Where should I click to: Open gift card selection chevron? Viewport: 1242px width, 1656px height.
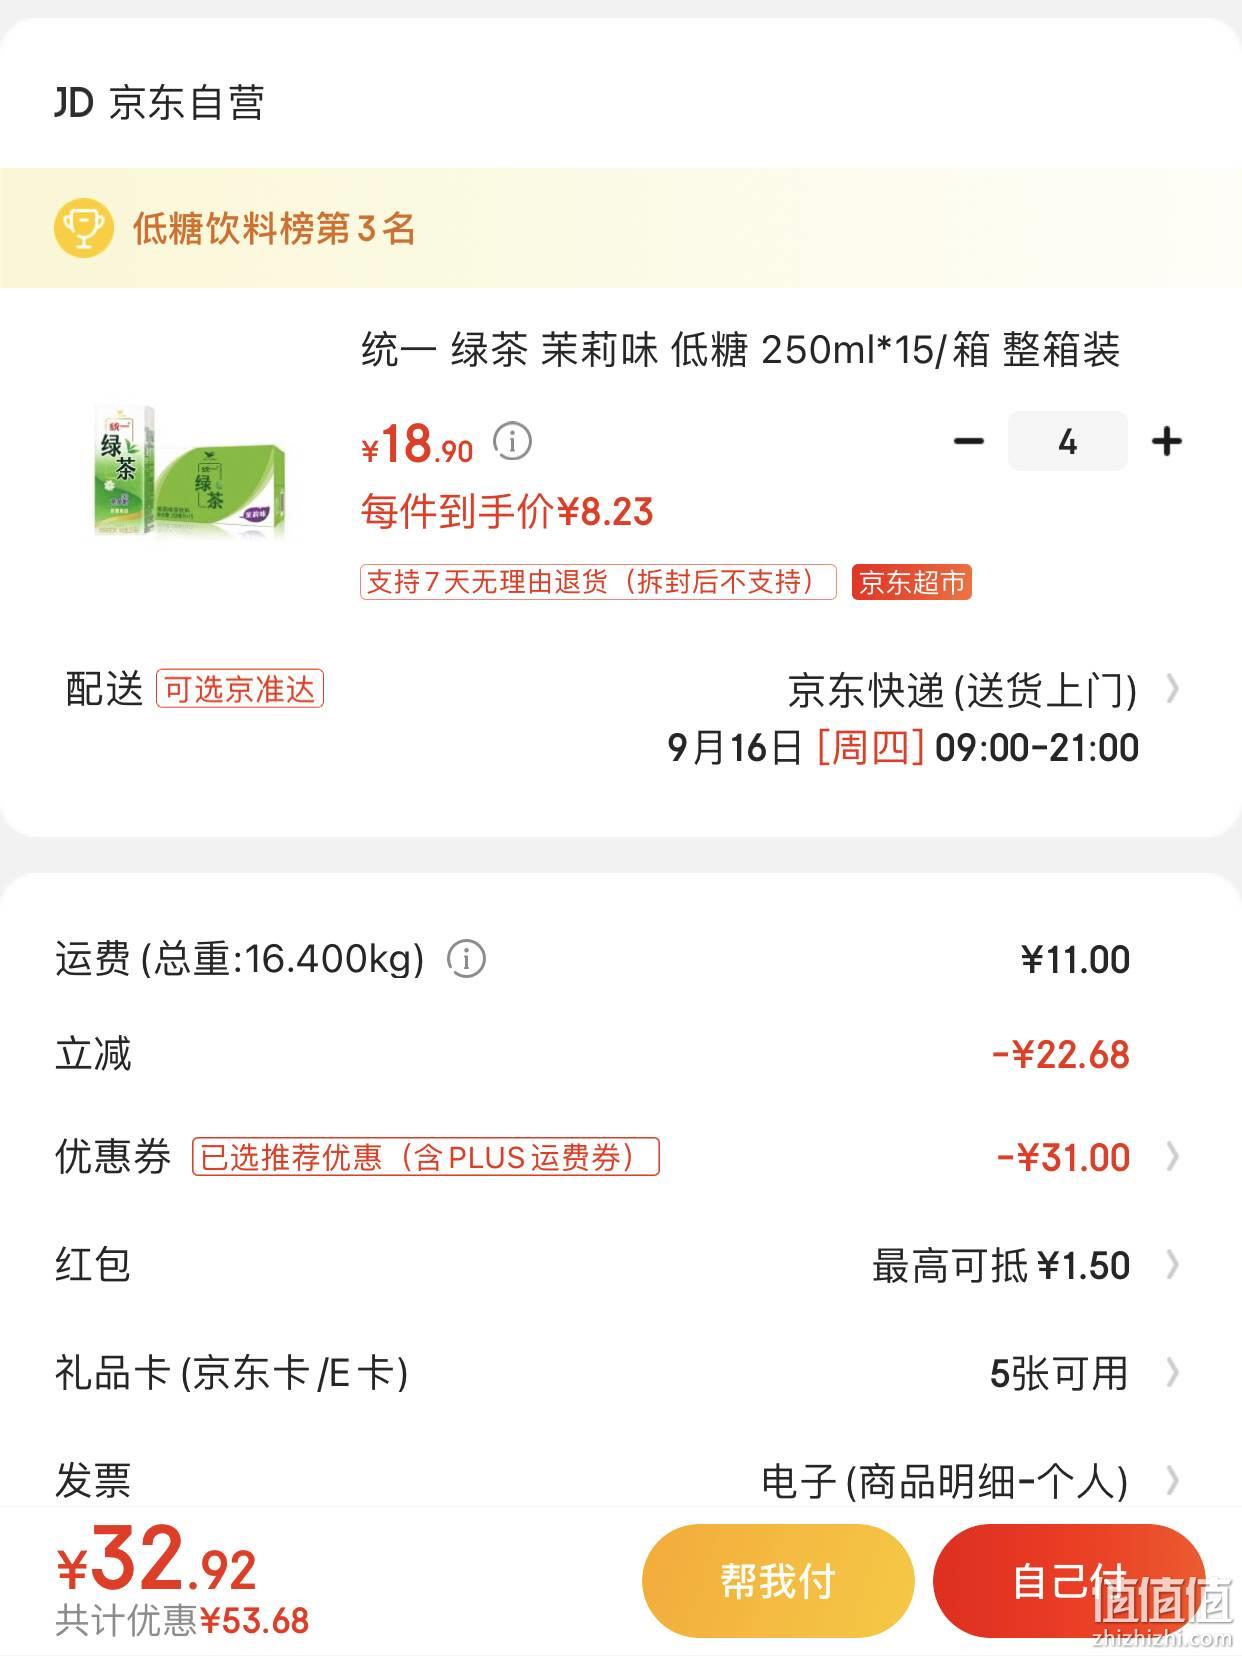(x=1173, y=1373)
